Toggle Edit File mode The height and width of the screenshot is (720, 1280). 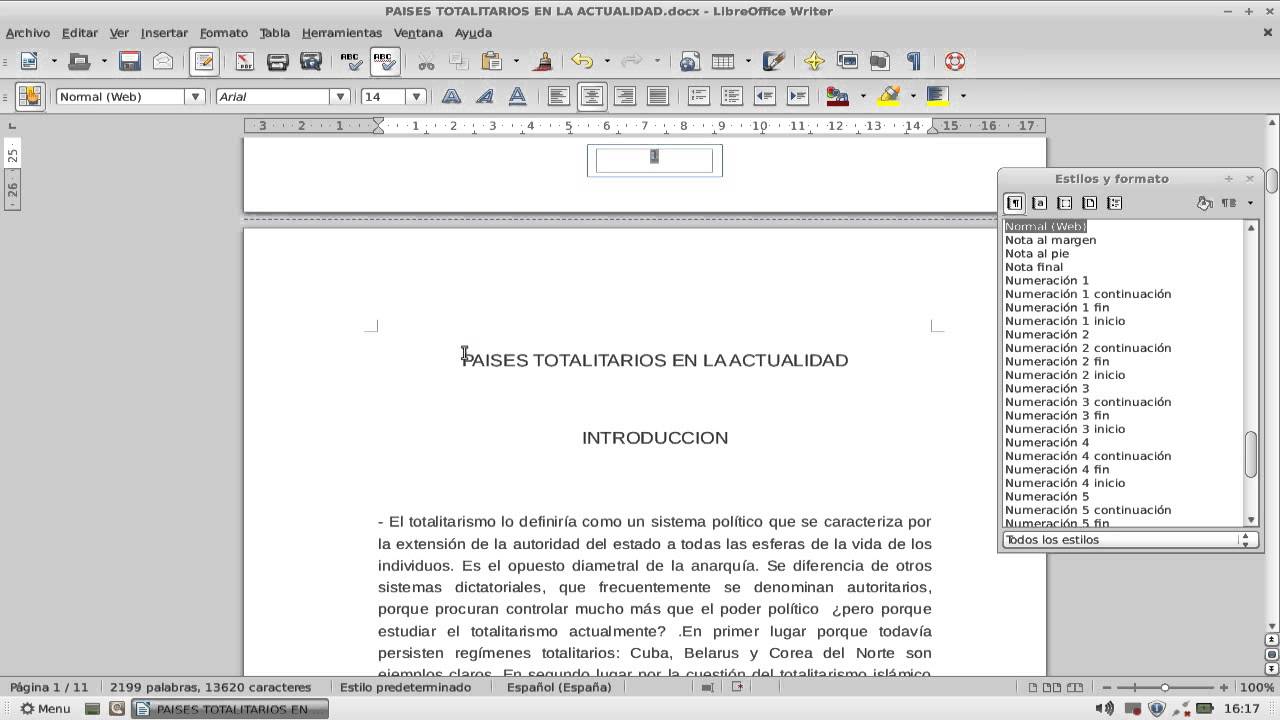[204, 61]
